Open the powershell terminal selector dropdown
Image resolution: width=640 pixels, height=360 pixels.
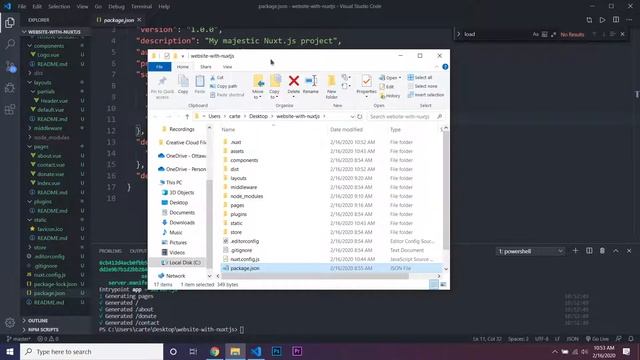pos(530,251)
